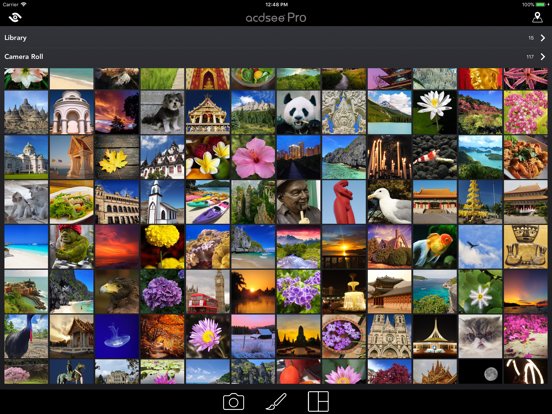The width and height of the screenshot is (552, 414).
Task: Open the gray puppy photo thumbnail
Action: tap(162, 112)
